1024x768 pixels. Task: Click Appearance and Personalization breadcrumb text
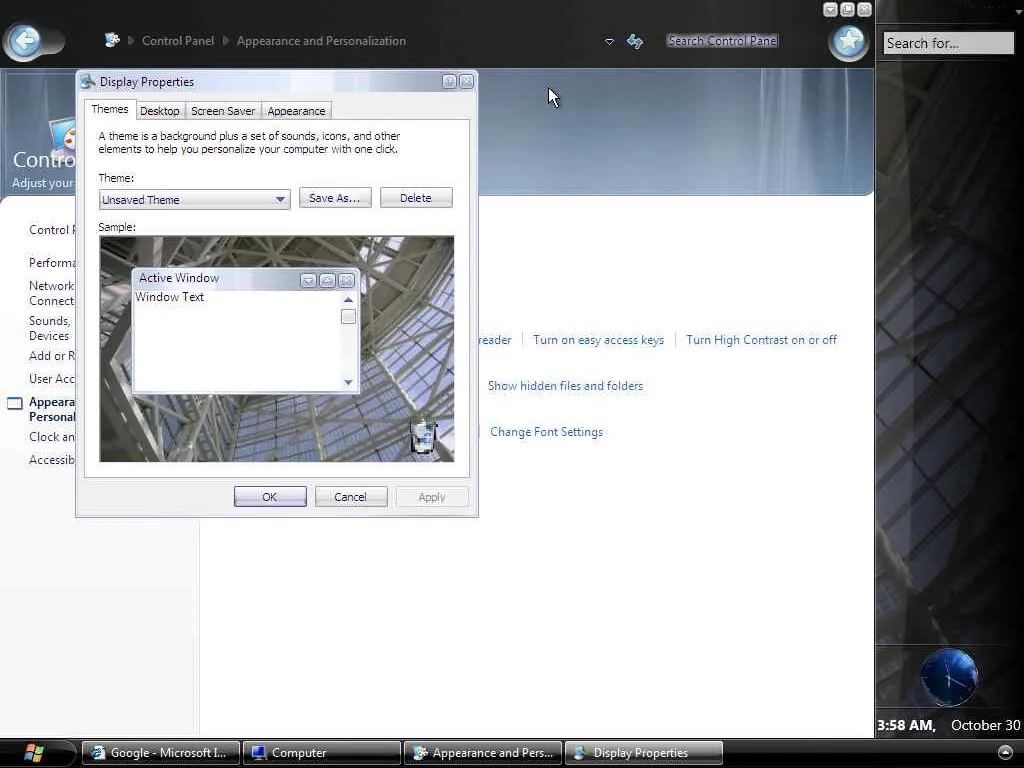point(321,40)
